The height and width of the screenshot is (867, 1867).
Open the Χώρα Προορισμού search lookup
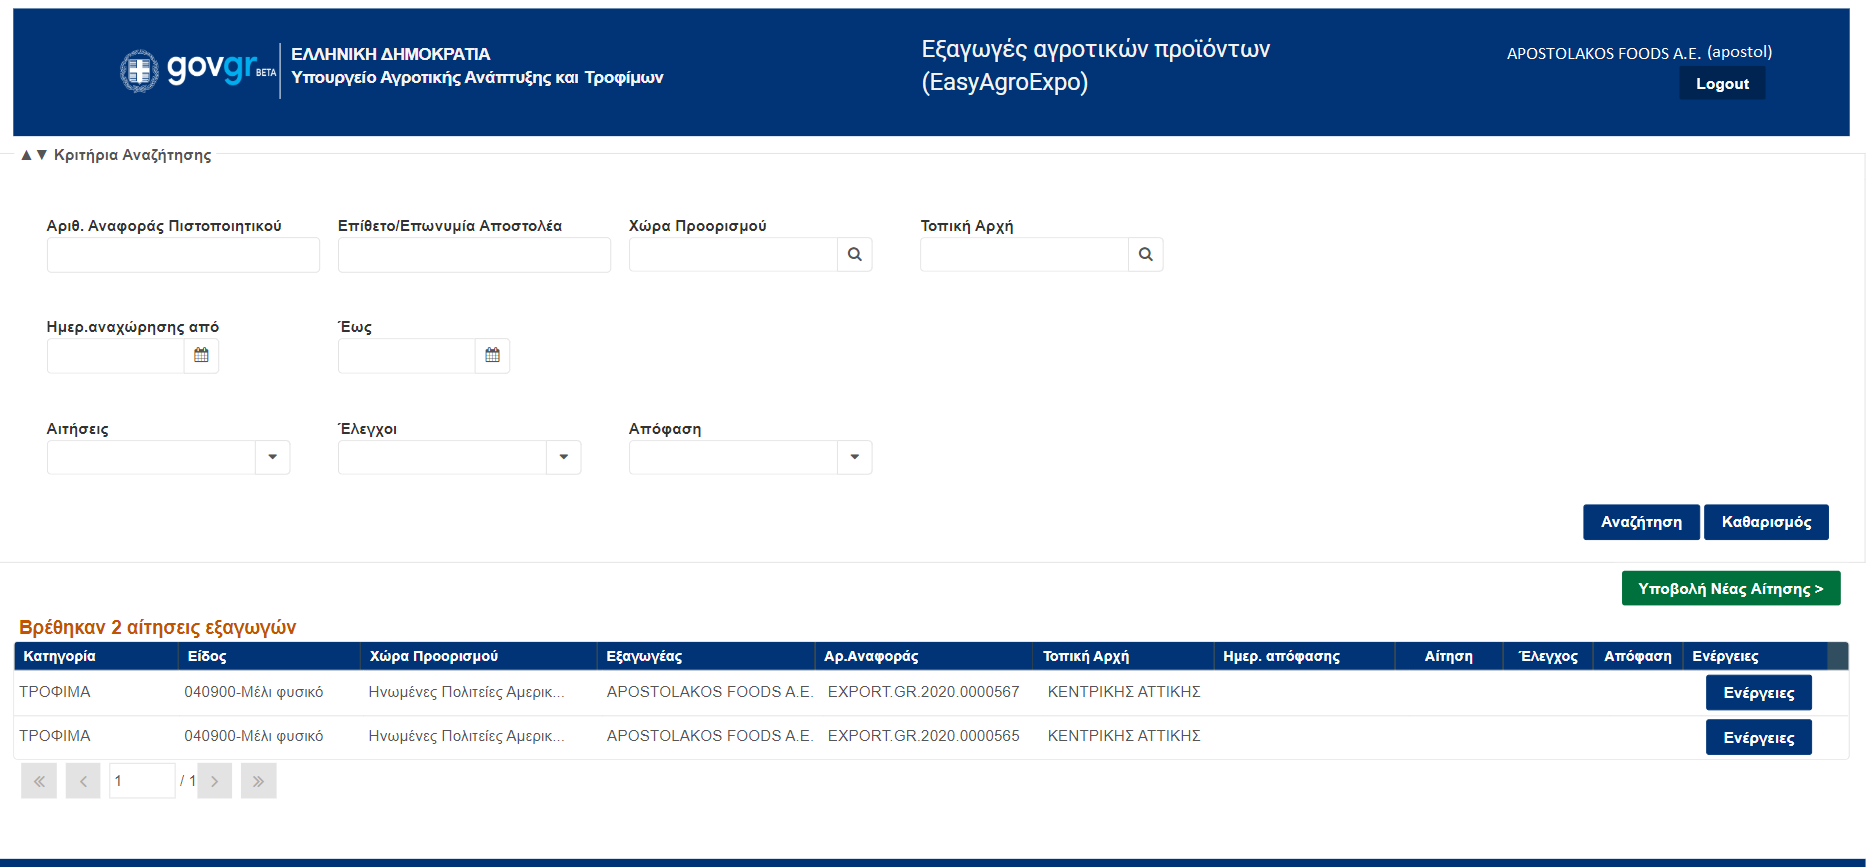855,254
